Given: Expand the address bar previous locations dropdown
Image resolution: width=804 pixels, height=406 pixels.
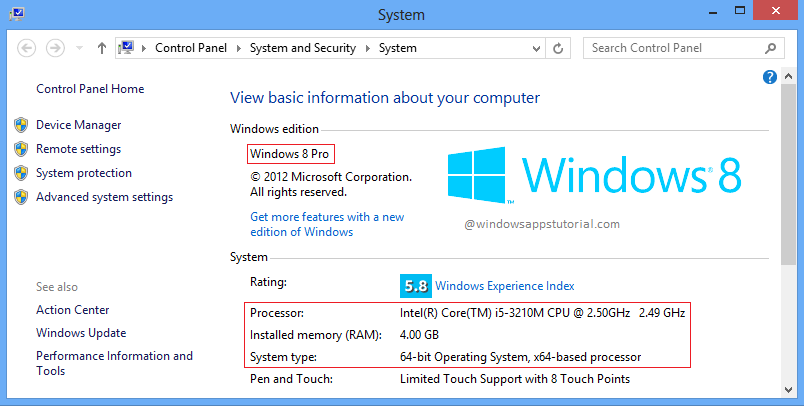Looking at the screenshot, I should tap(536, 48).
